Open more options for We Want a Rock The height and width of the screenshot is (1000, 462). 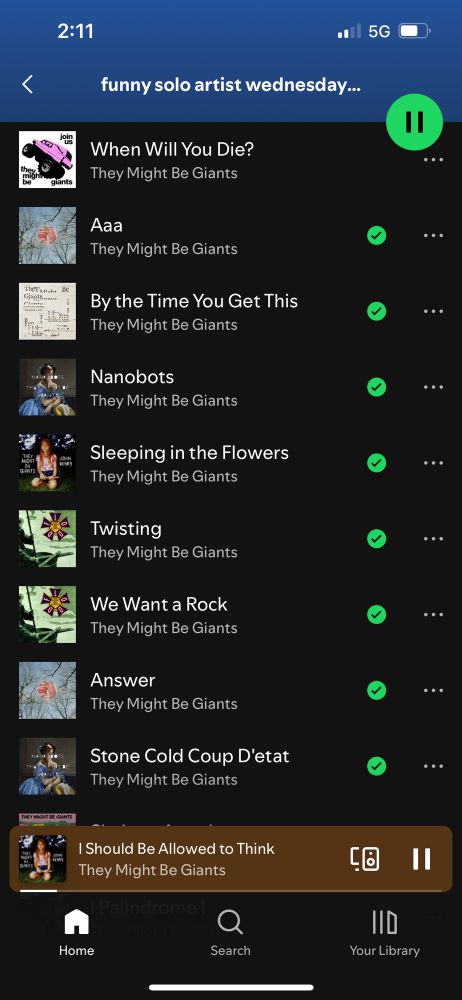(x=433, y=615)
